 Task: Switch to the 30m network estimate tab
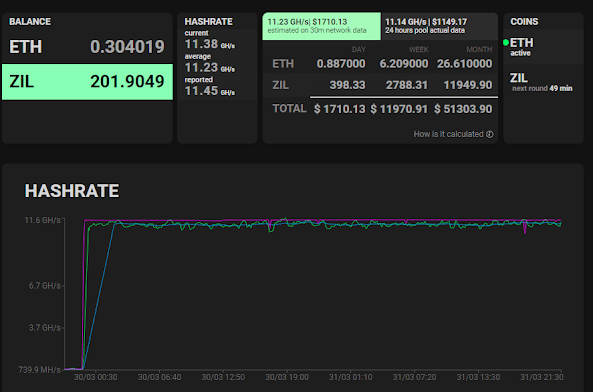point(321,26)
